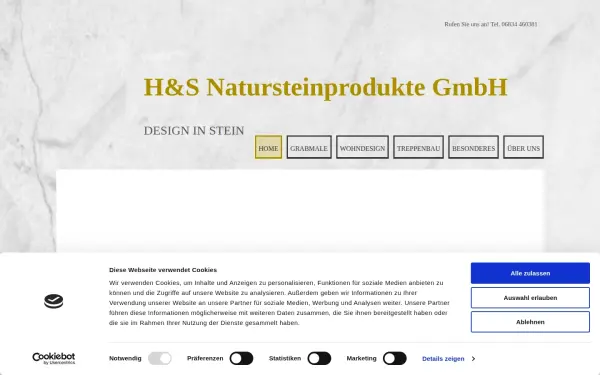
Task: Enable the Statistiken cookie switch
Action: [319, 359]
